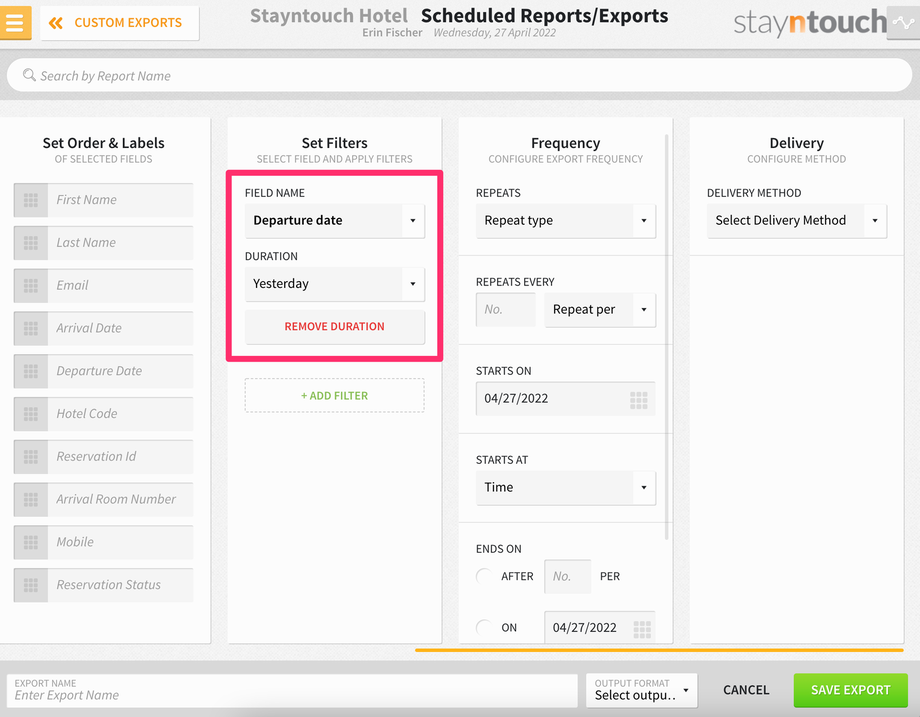The width and height of the screenshot is (920, 717).
Task: Click the Export Name input field
Action: (292, 690)
